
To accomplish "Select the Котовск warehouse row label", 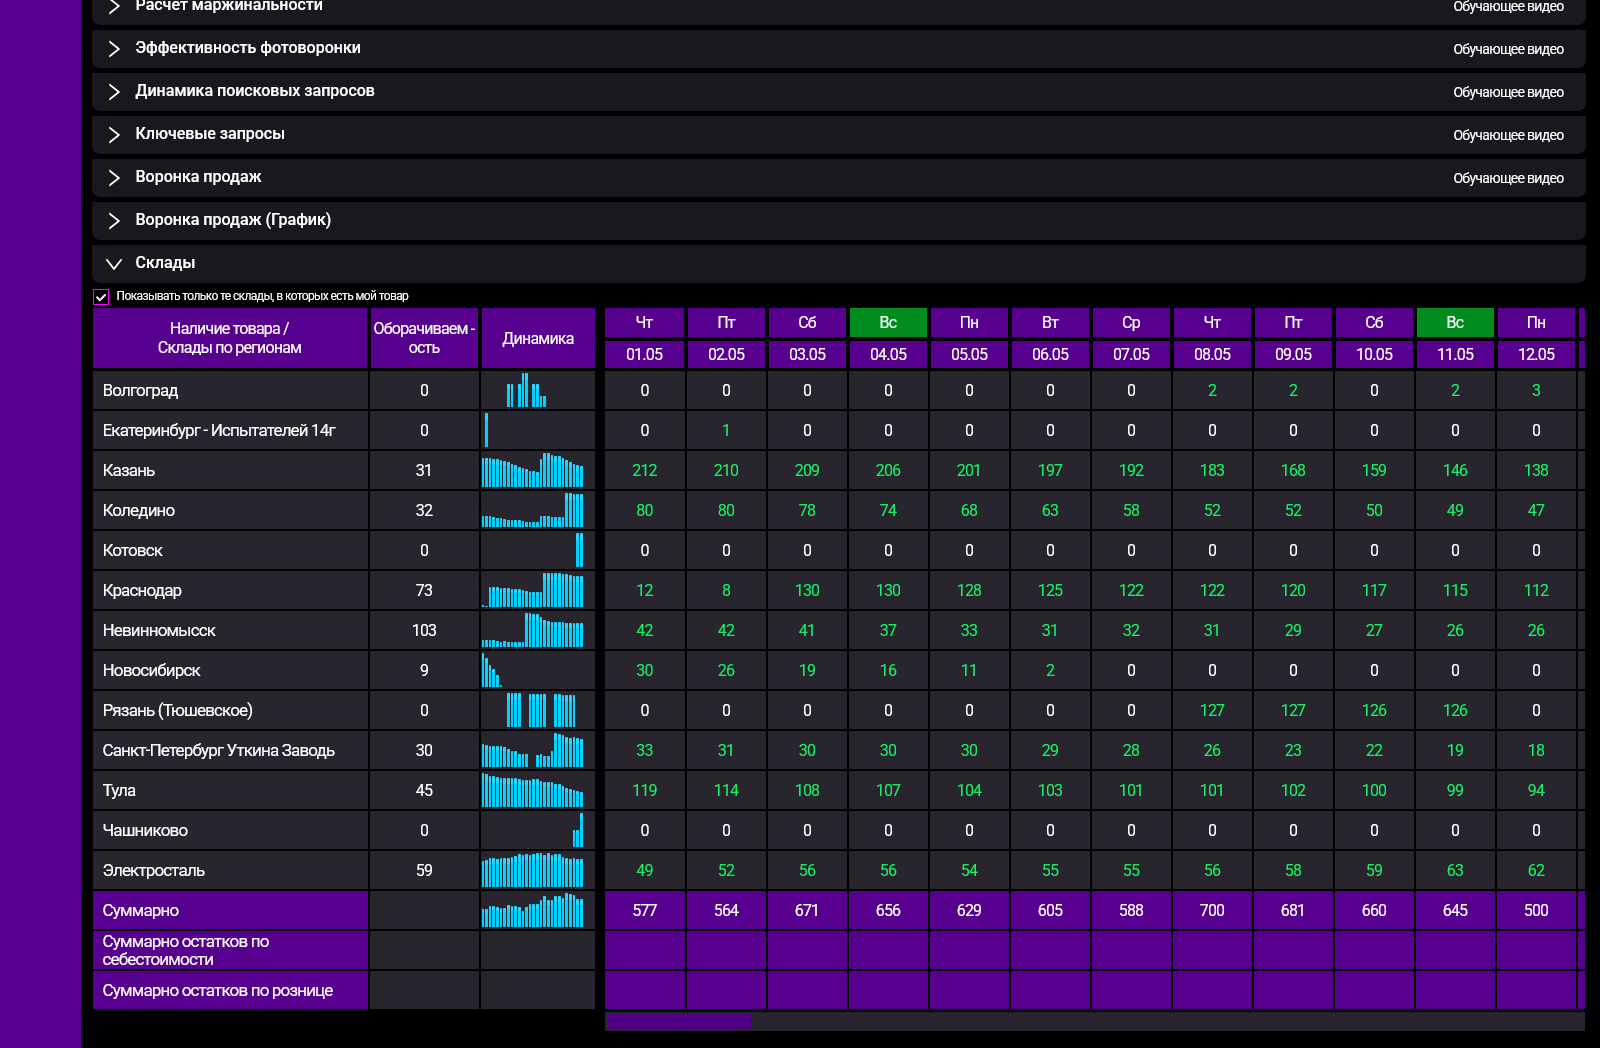I will click(x=230, y=550).
